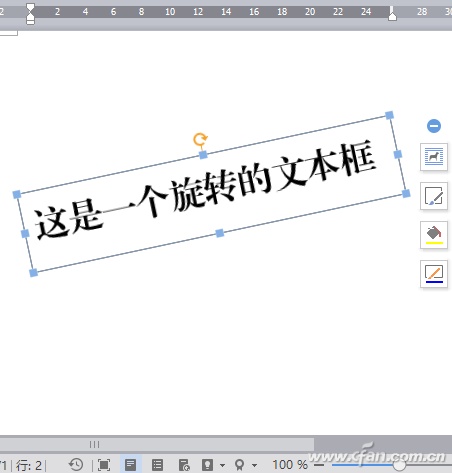Image resolution: width=452 pixels, height=473 pixels.
Task: Click the left-middle resize handle of the text box
Action: (25, 234)
